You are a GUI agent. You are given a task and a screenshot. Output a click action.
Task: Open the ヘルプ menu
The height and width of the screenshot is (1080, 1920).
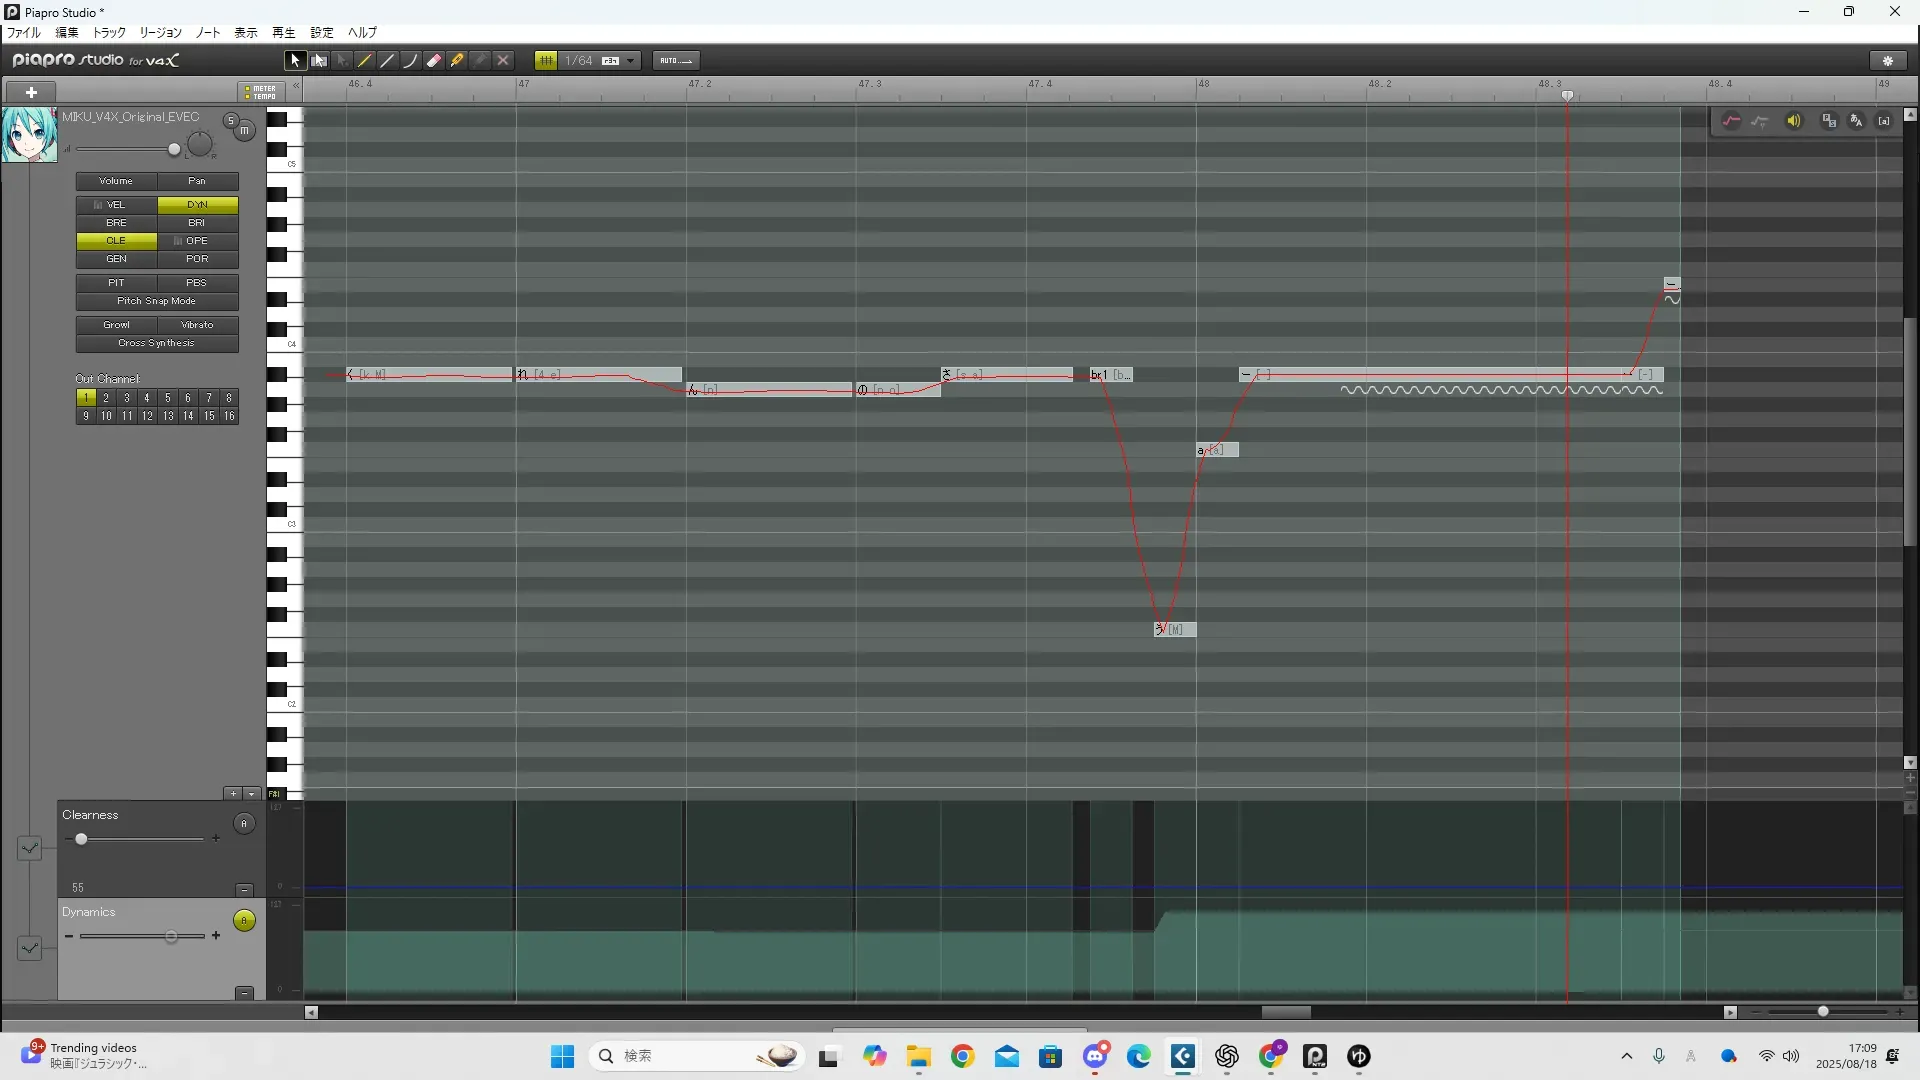[x=362, y=33]
